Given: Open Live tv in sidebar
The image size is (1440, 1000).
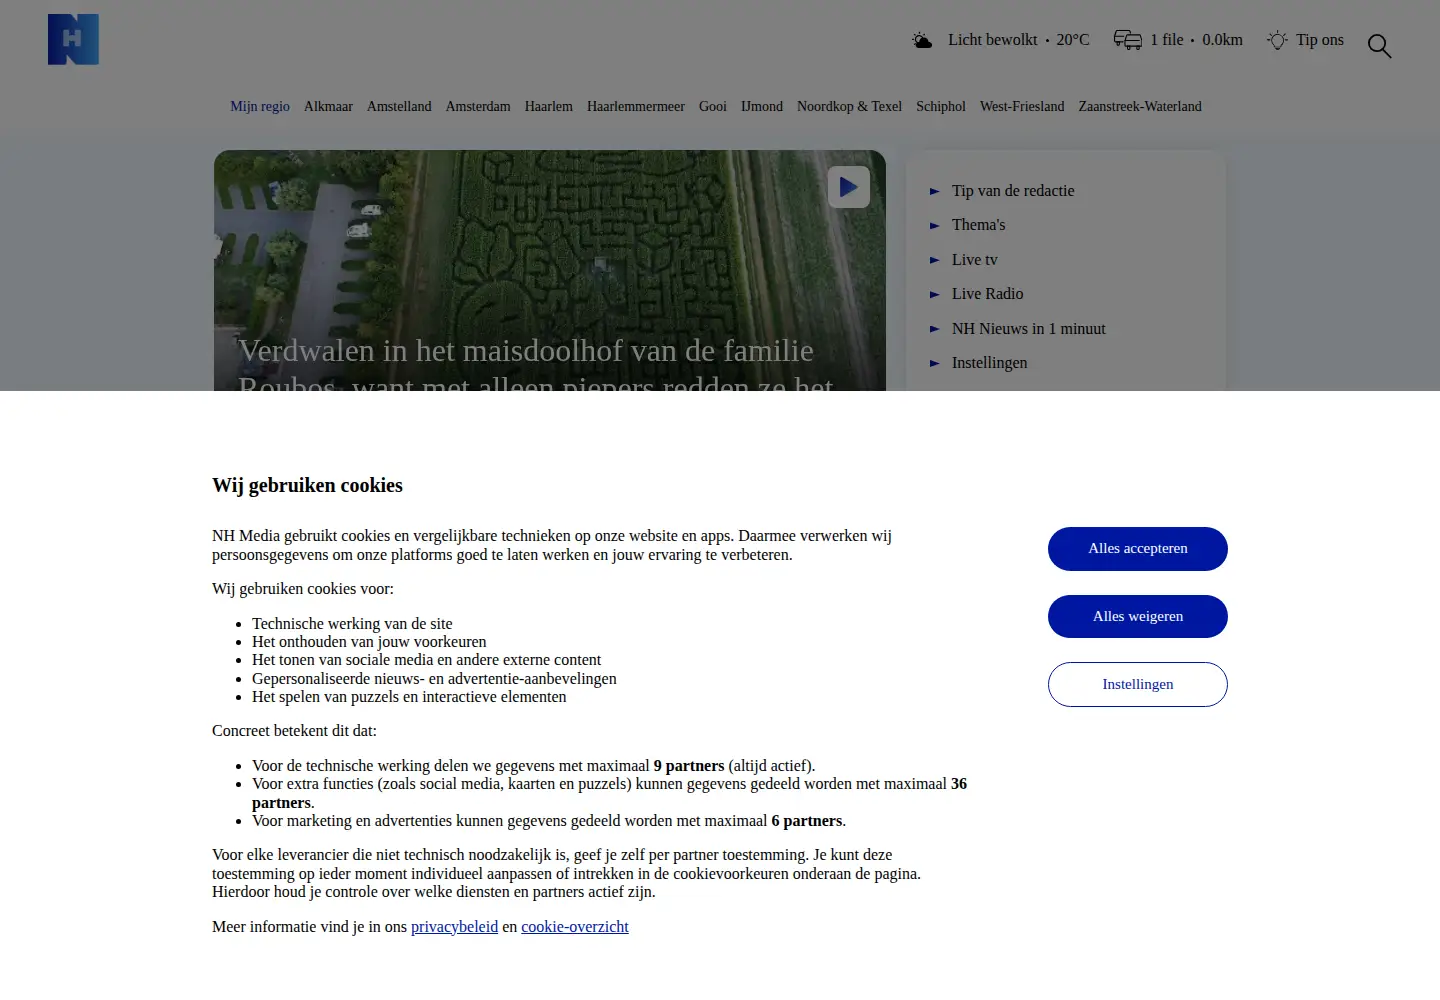Looking at the screenshot, I should click(x=975, y=260).
